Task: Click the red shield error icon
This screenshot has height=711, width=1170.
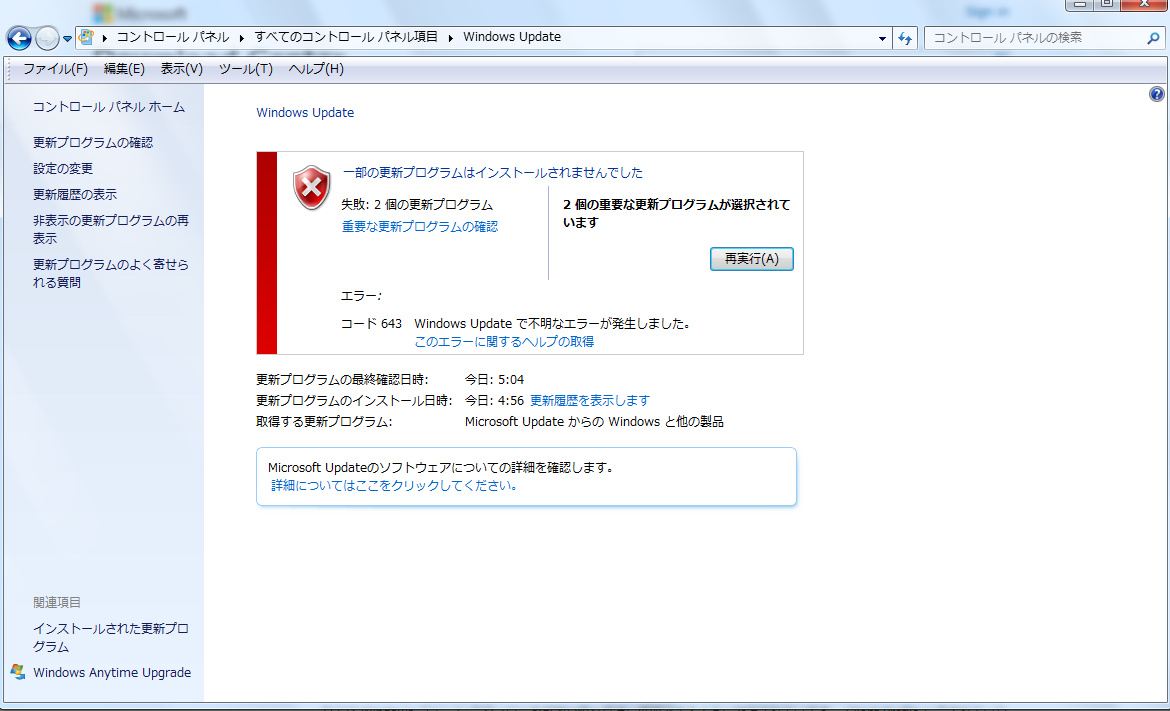Action: (311, 187)
